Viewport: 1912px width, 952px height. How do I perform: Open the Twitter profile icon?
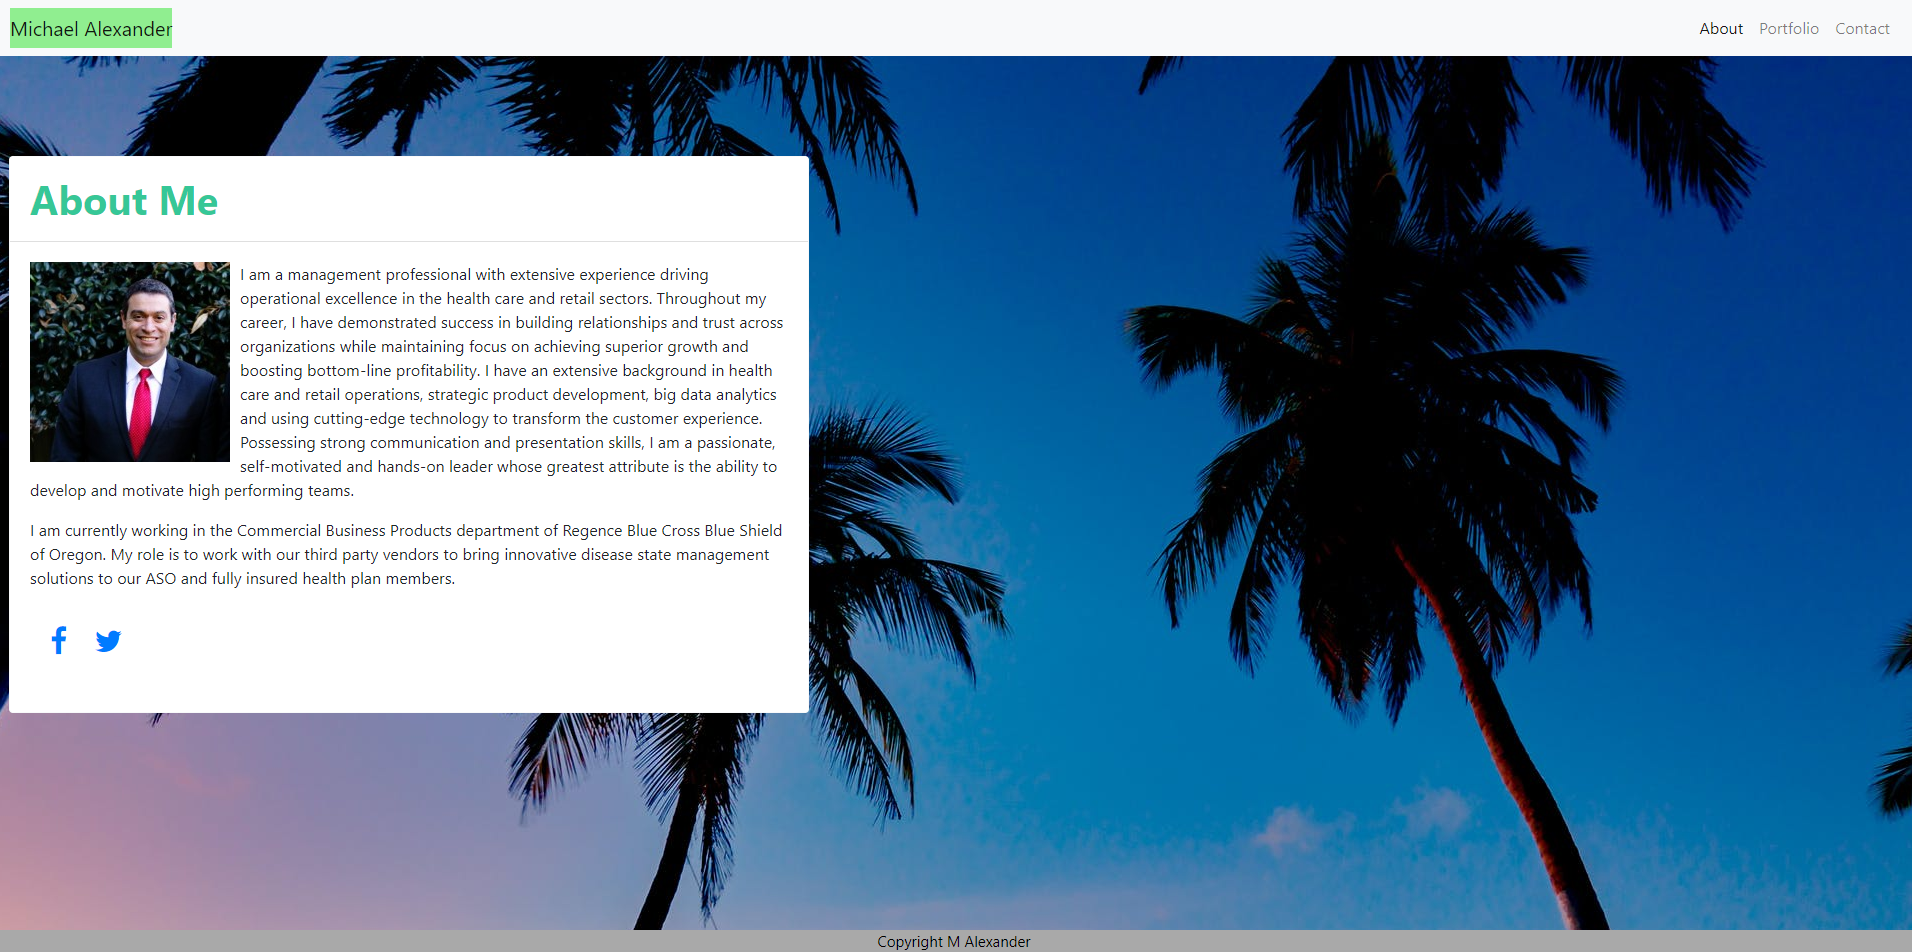(108, 641)
